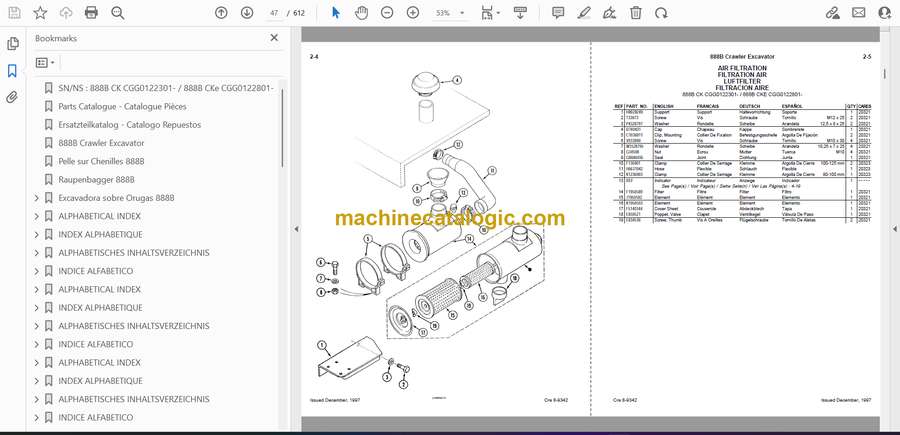Rotate the page with the rotate icon
Viewport: 900px width, 435px height.
tap(661, 13)
